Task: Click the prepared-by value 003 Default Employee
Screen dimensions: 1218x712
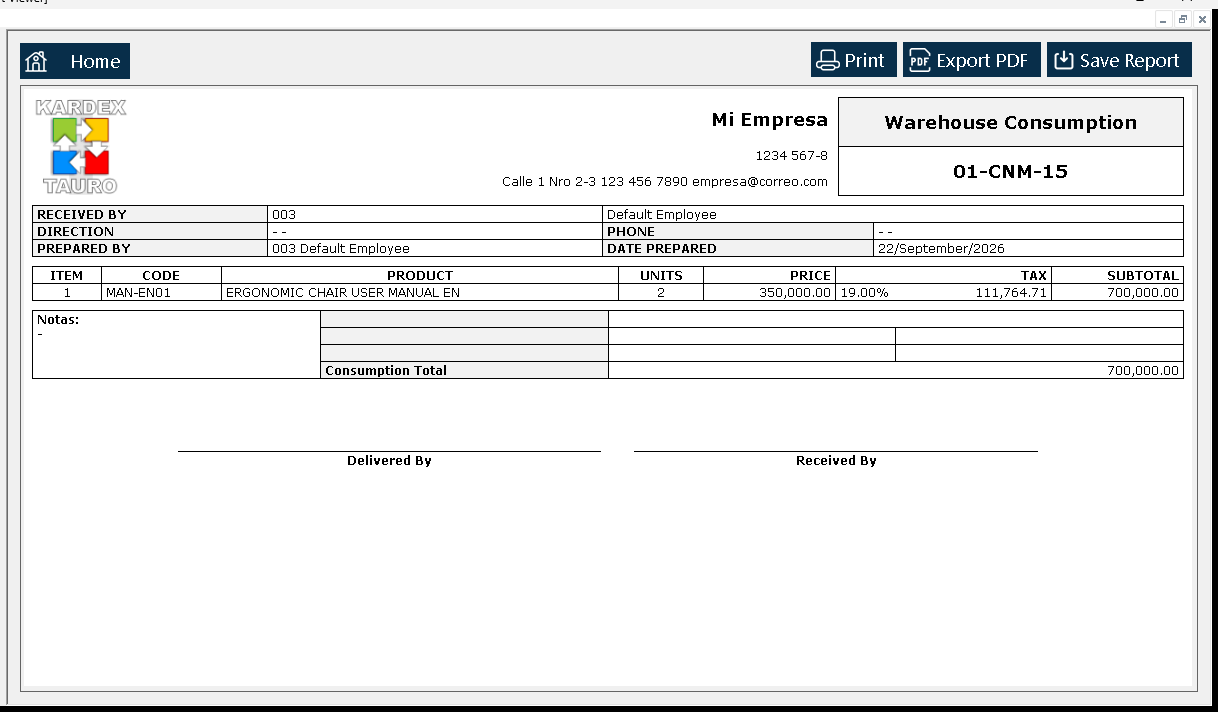Action: 341,248
